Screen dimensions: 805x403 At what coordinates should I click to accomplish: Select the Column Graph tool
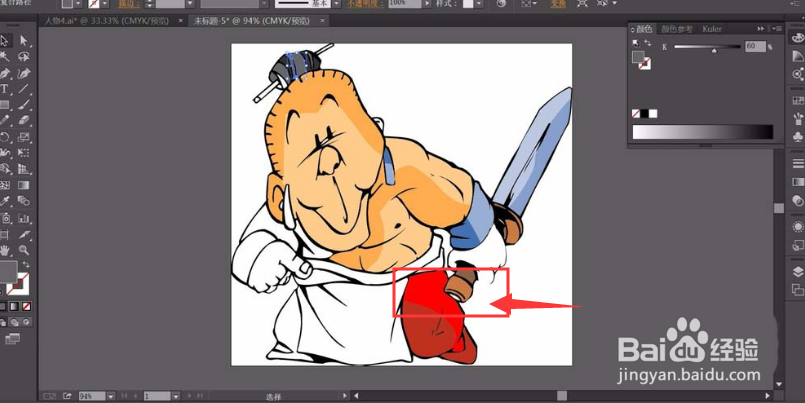coord(24,218)
